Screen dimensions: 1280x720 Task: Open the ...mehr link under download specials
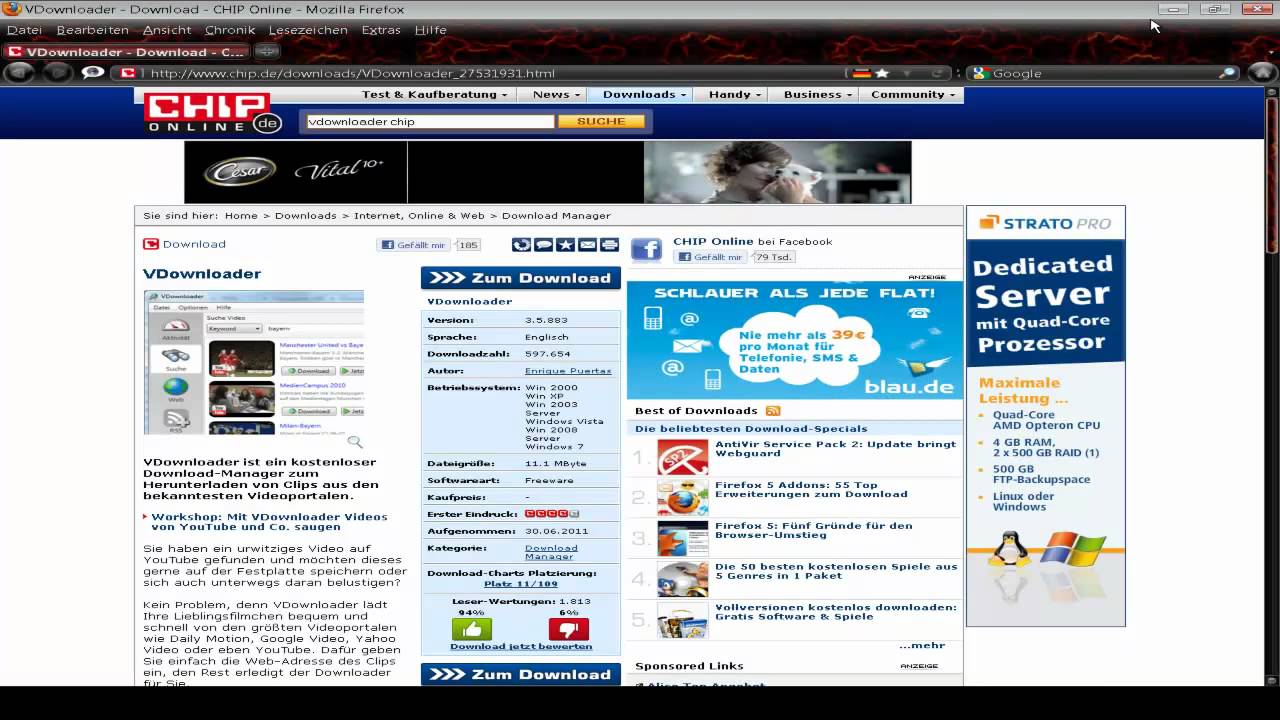(x=922, y=646)
